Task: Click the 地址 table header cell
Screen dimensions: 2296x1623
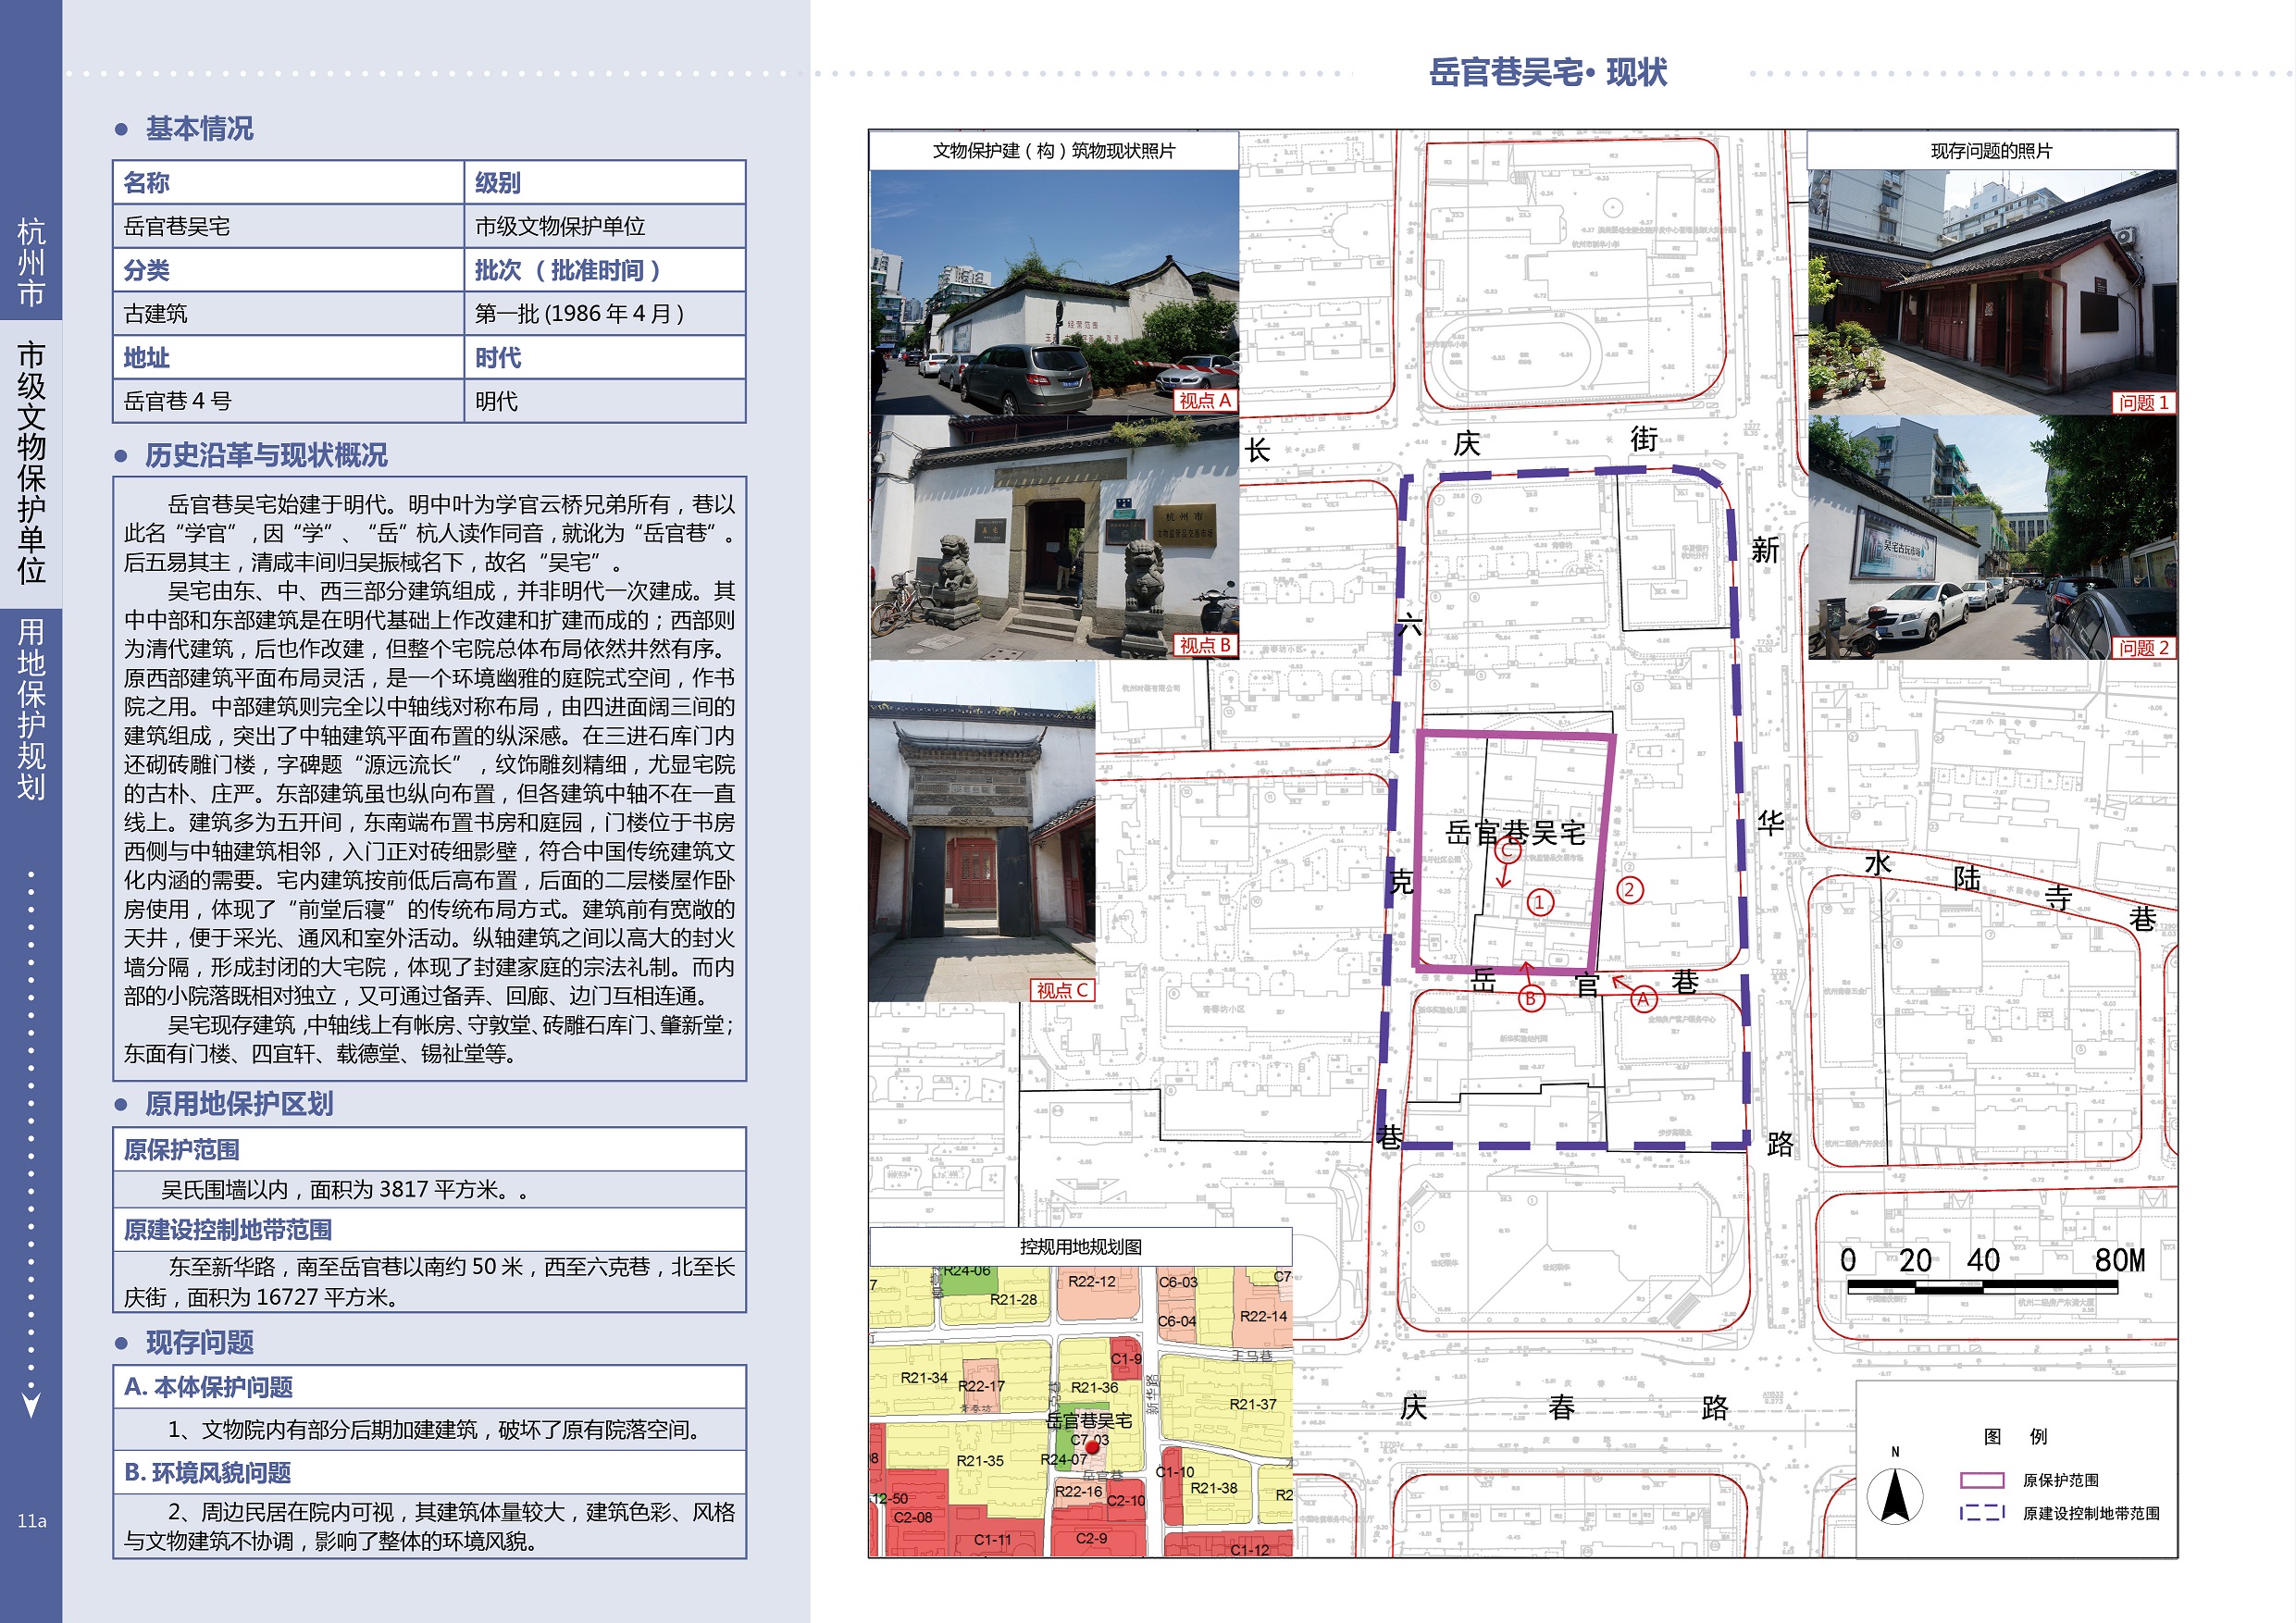Action: pyautogui.click(x=289, y=358)
